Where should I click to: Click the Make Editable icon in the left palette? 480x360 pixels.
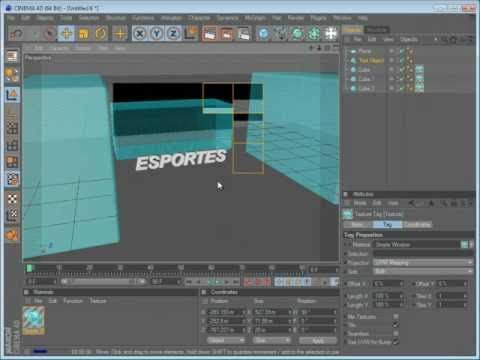12,56
